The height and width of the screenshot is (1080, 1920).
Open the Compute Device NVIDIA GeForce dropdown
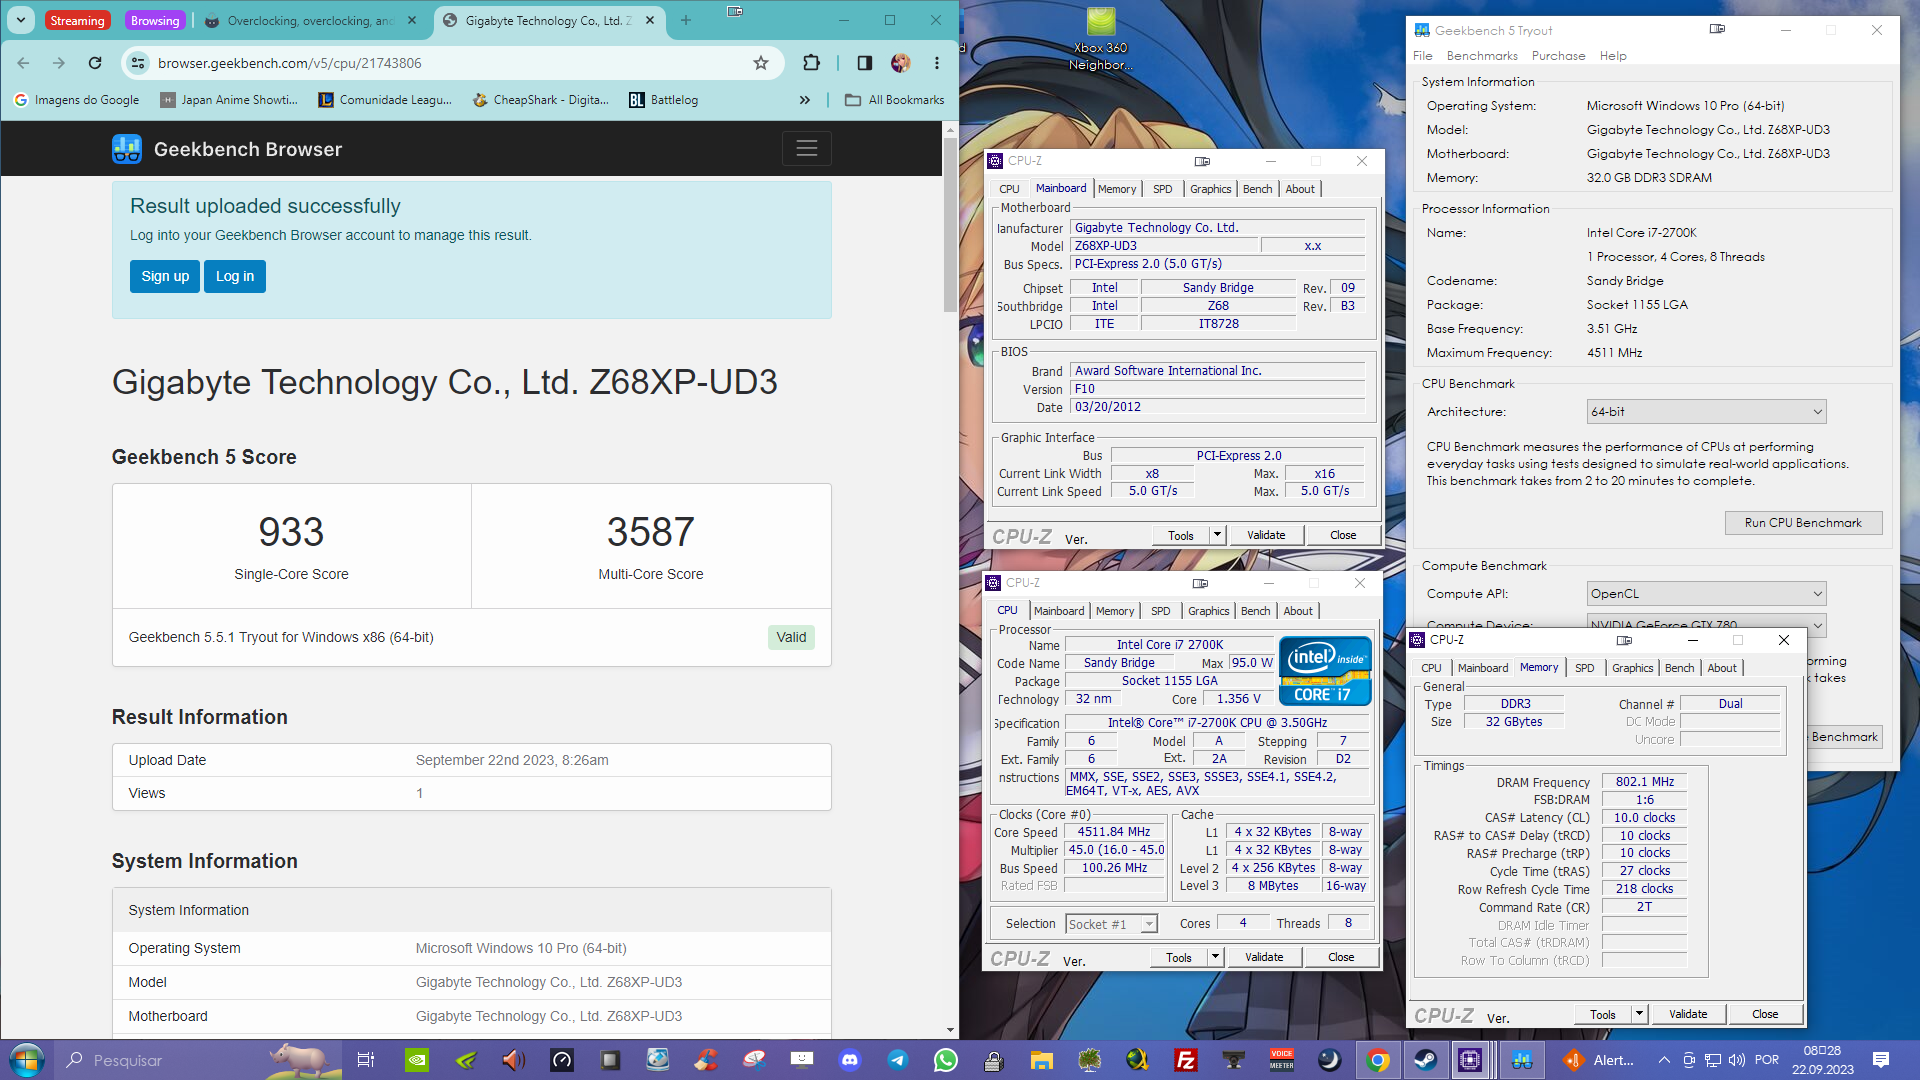point(1706,624)
